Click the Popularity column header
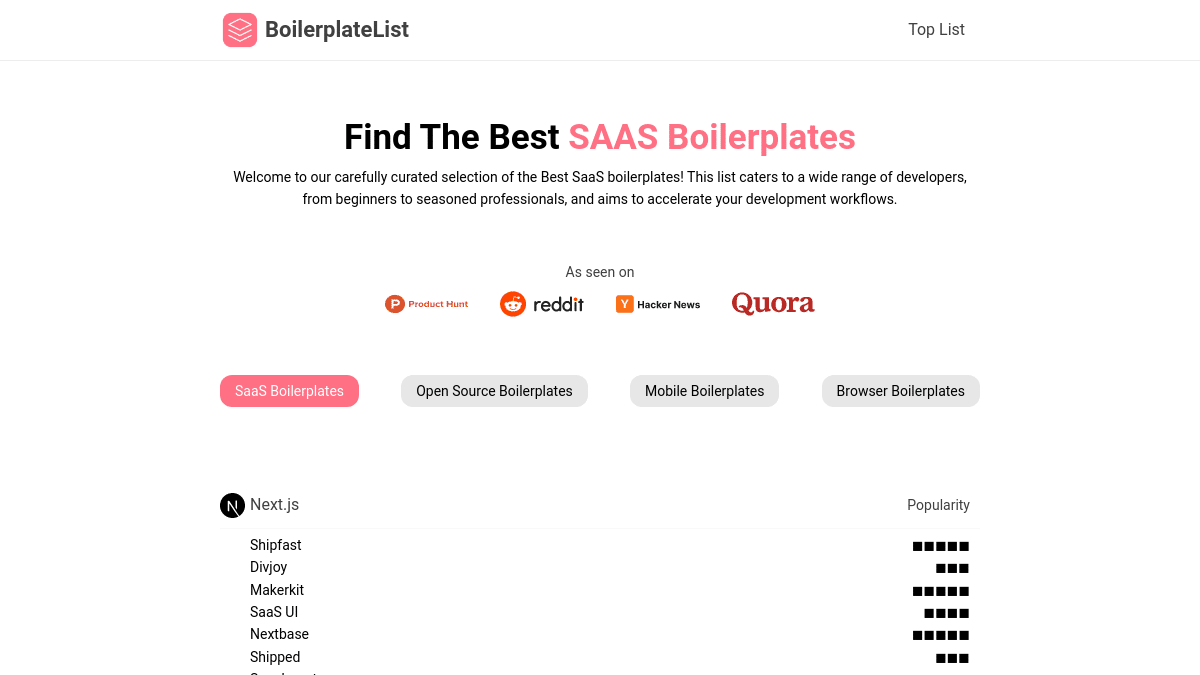The image size is (1200, 675). point(938,505)
